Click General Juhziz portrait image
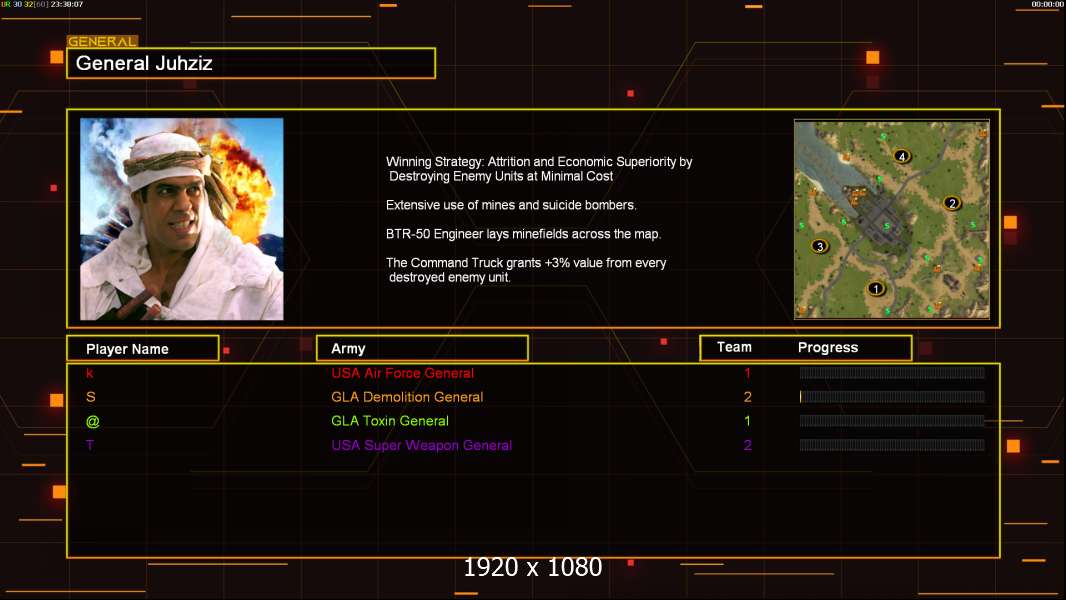Viewport: 1066px width, 600px height. (x=182, y=219)
